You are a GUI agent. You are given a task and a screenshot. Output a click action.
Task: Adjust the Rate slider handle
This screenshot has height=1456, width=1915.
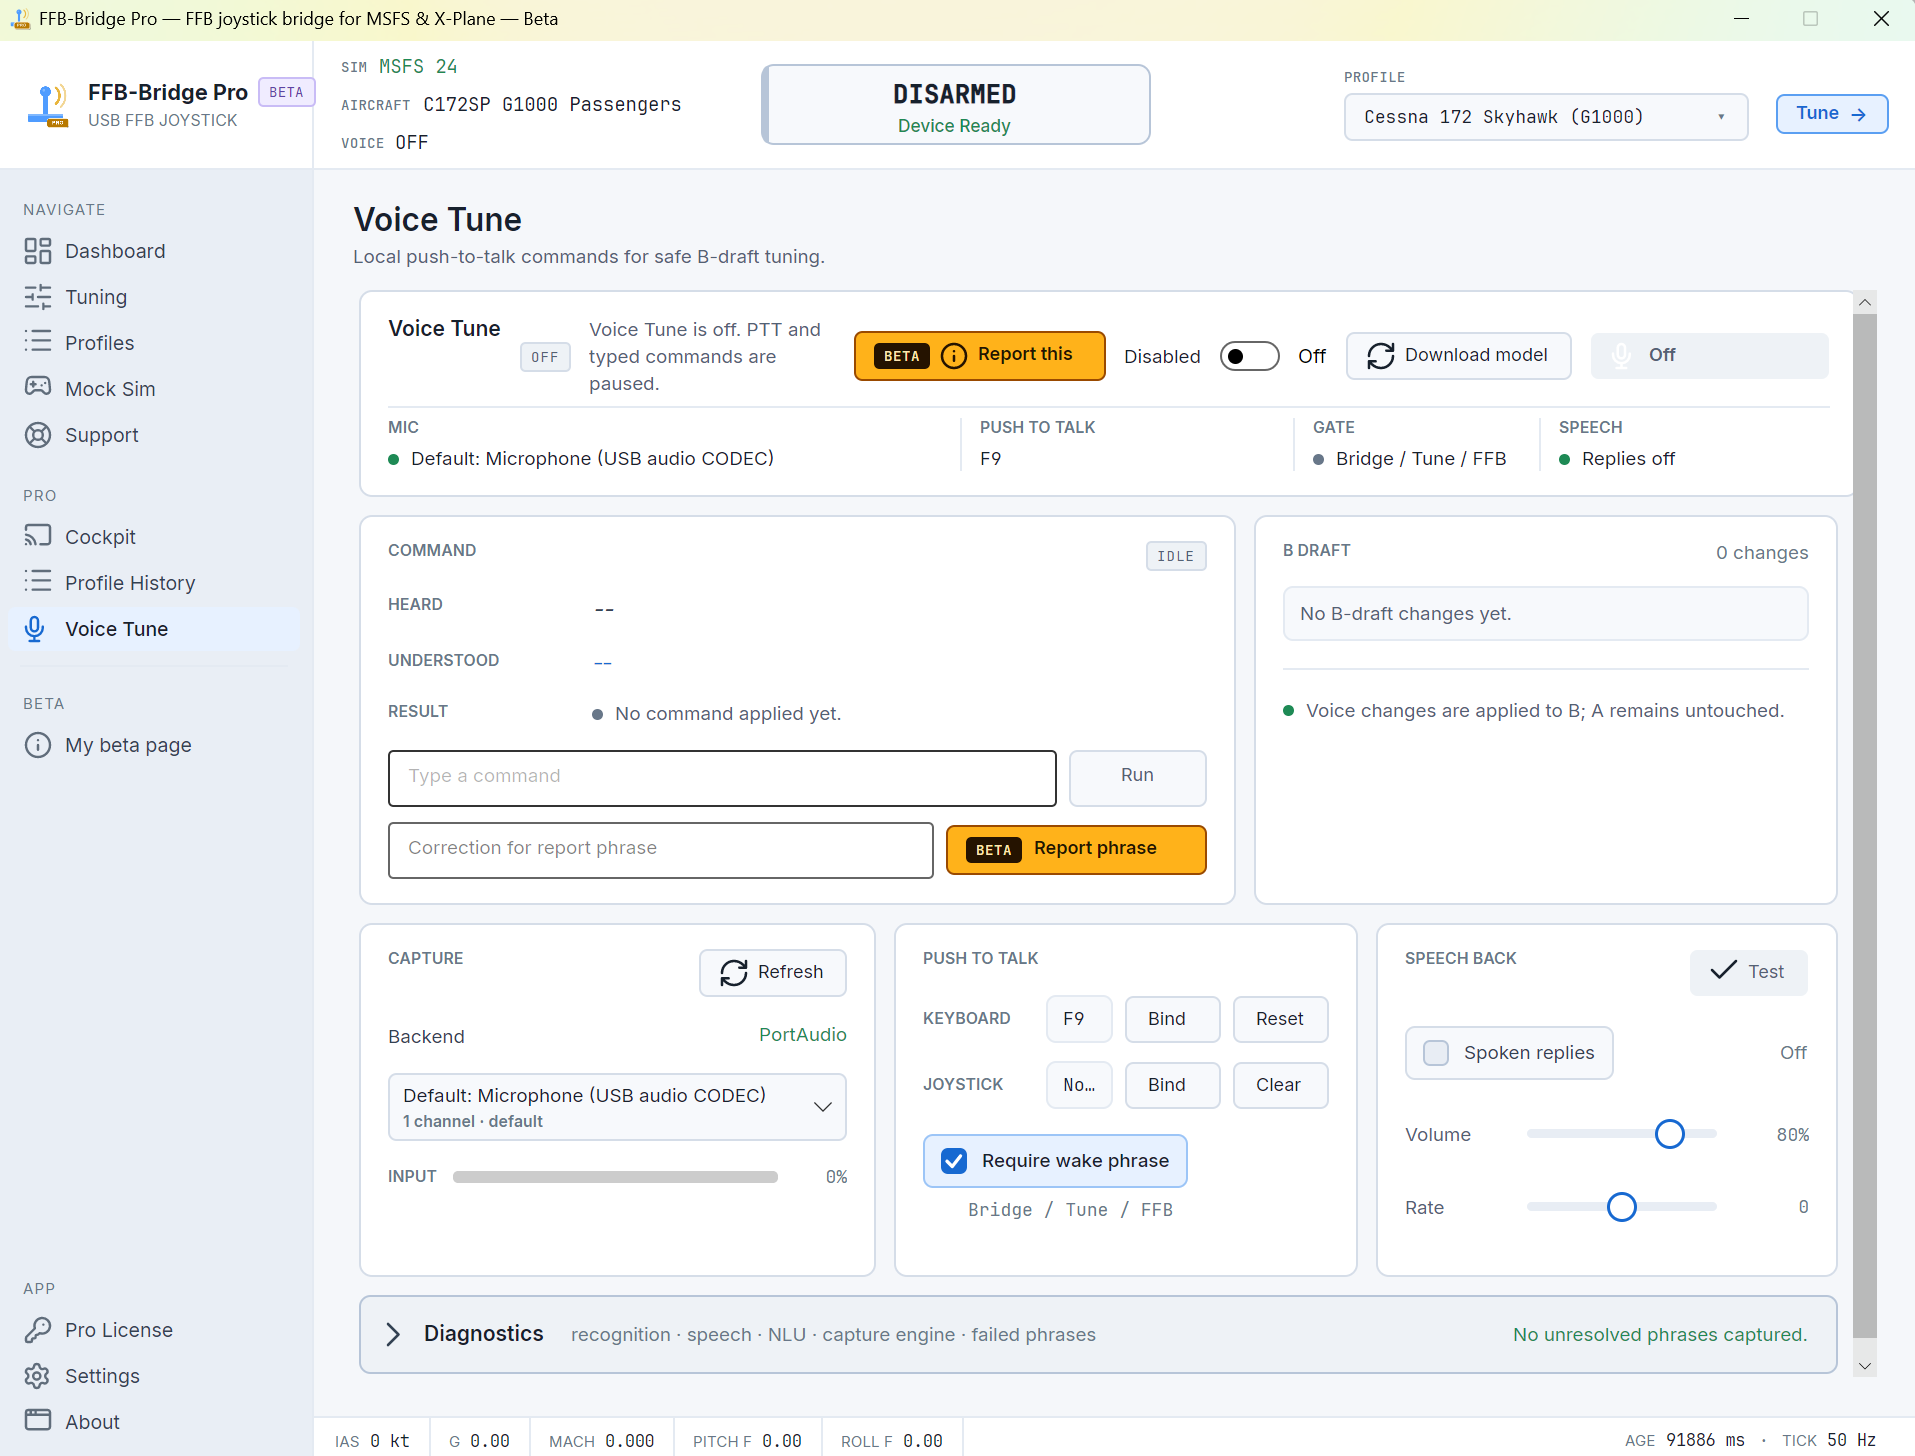[x=1622, y=1207]
